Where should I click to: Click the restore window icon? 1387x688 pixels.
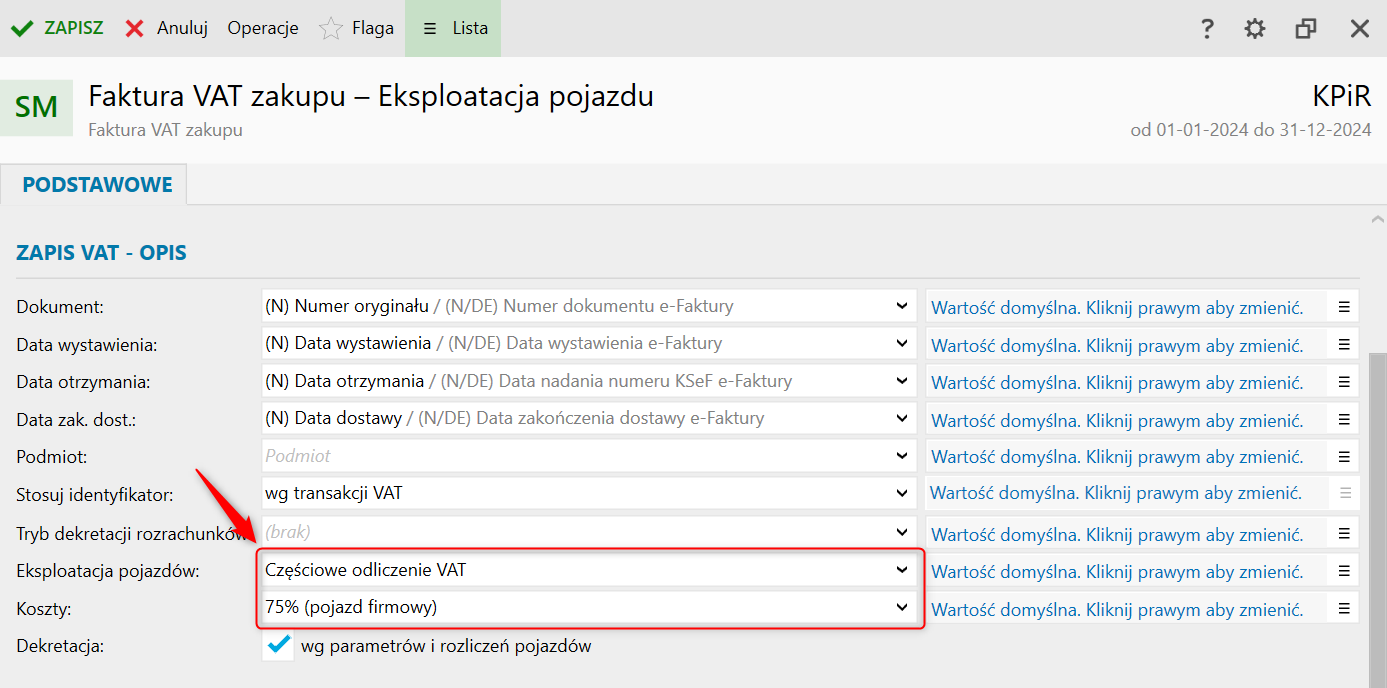pyautogui.click(x=1306, y=28)
